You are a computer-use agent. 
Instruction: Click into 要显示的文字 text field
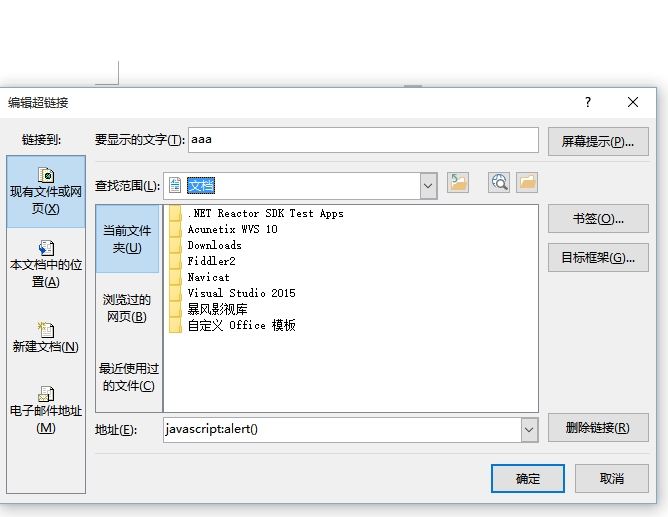tap(363, 140)
